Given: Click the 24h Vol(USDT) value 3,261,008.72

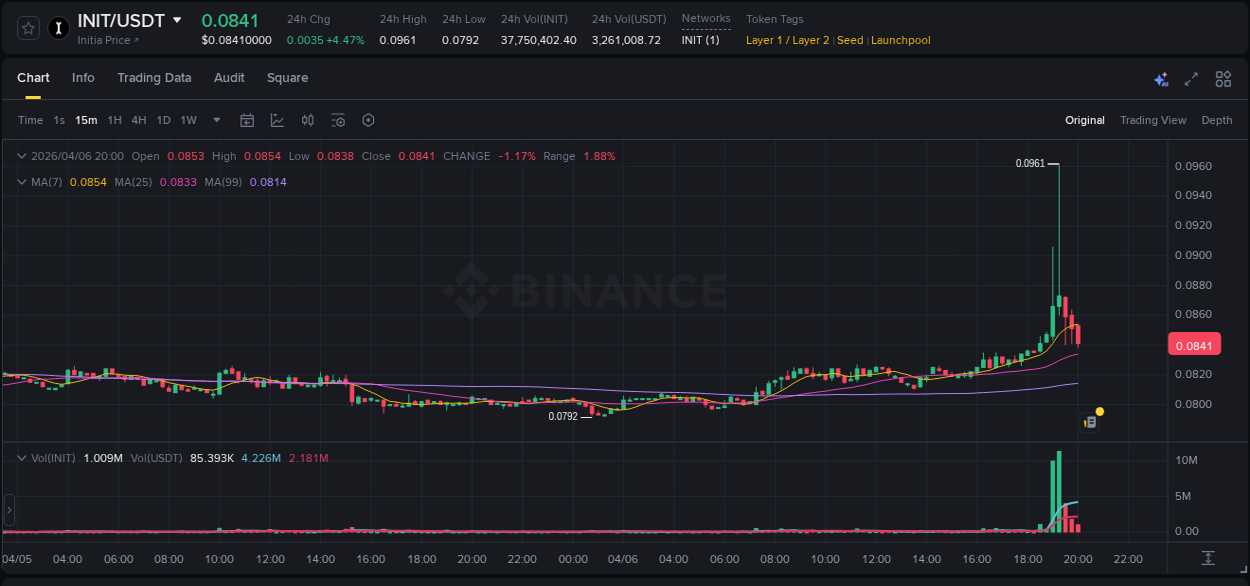Looking at the screenshot, I should [x=626, y=40].
